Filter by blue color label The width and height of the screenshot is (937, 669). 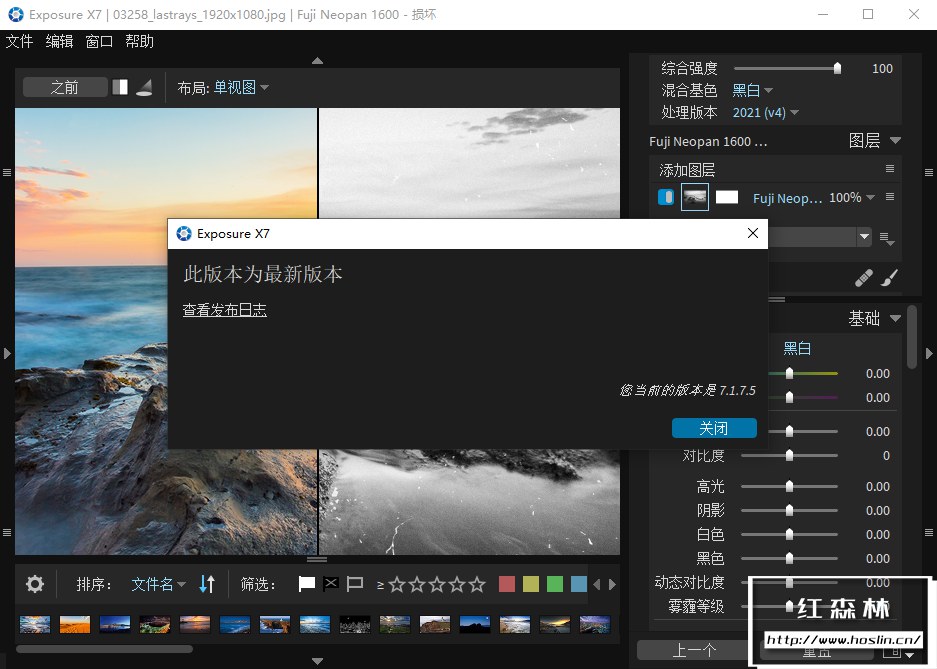click(x=578, y=584)
